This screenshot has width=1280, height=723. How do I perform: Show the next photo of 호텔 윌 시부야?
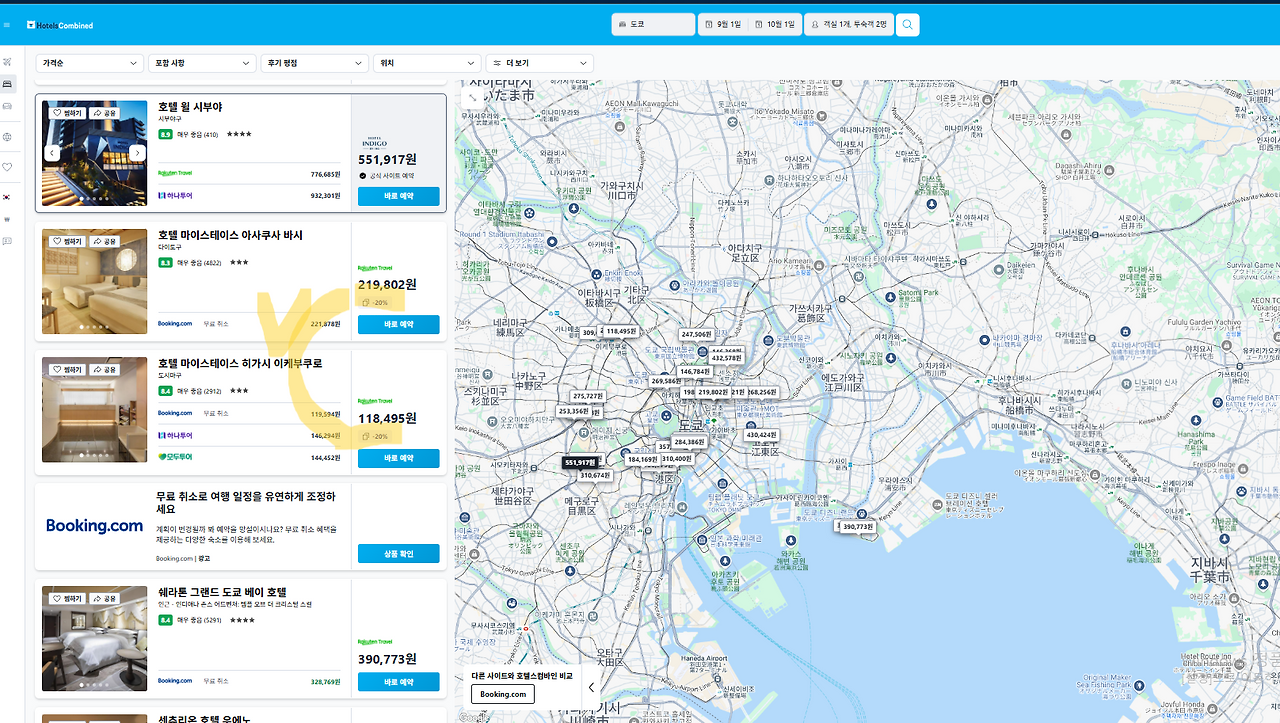(x=138, y=153)
